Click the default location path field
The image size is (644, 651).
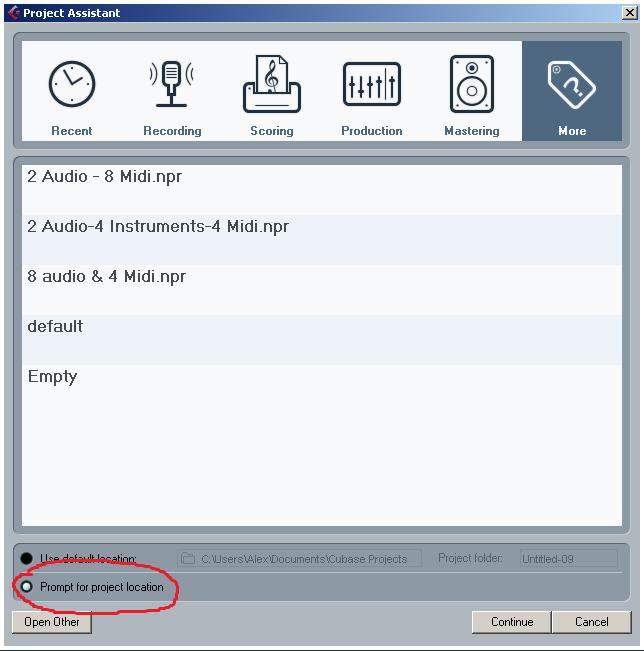tap(299, 559)
